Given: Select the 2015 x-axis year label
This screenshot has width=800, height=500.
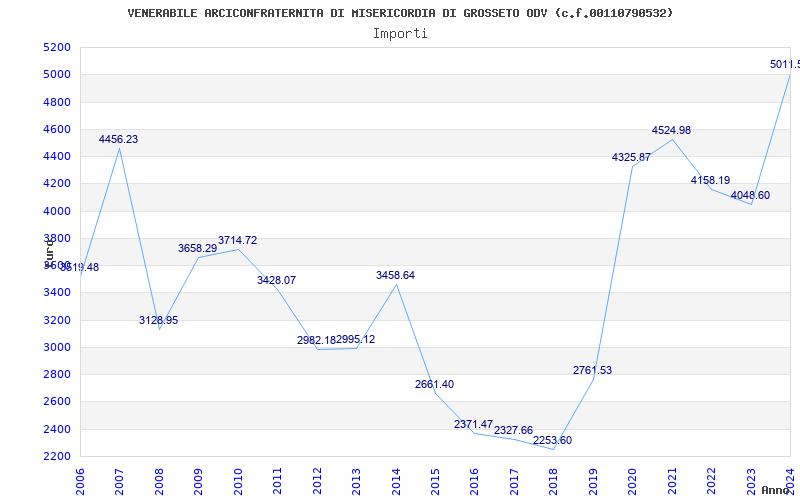Looking at the screenshot, I should (x=435, y=482).
